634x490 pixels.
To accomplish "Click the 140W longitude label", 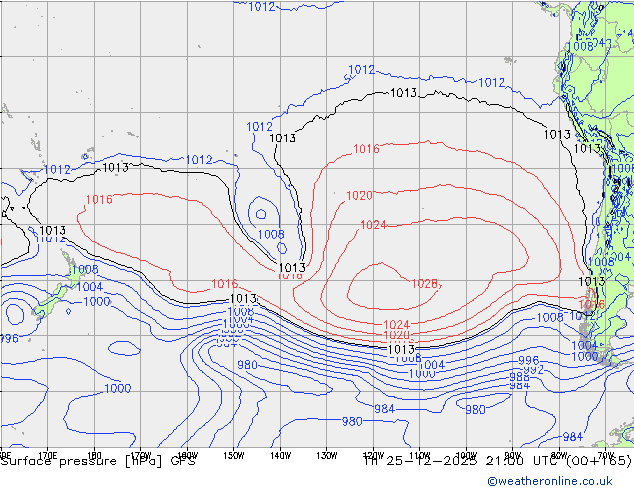I will 280,456.
